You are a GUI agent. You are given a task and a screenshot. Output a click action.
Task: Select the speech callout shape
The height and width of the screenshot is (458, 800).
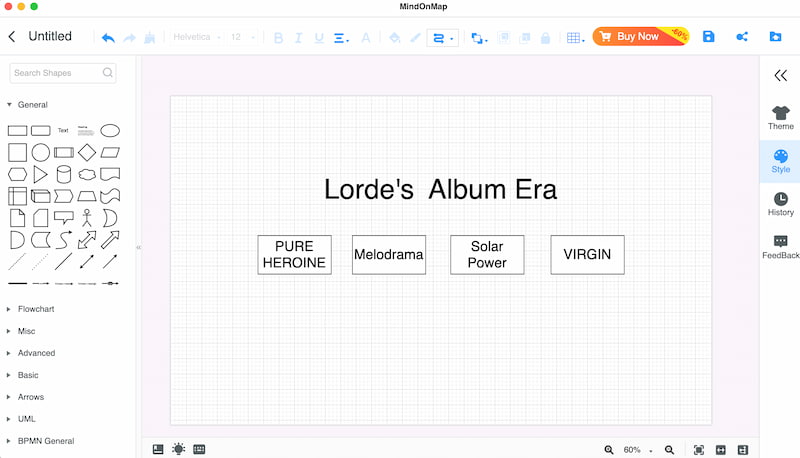(x=64, y=218)
